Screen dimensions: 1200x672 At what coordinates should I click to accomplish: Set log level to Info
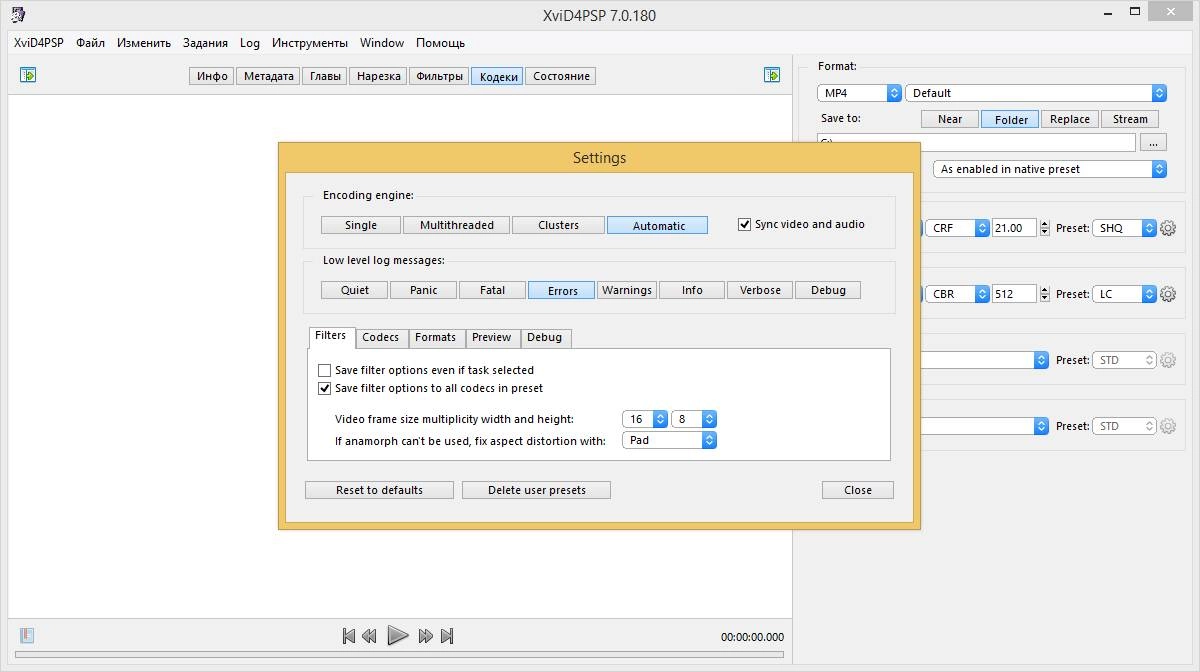tap(692, 290)
